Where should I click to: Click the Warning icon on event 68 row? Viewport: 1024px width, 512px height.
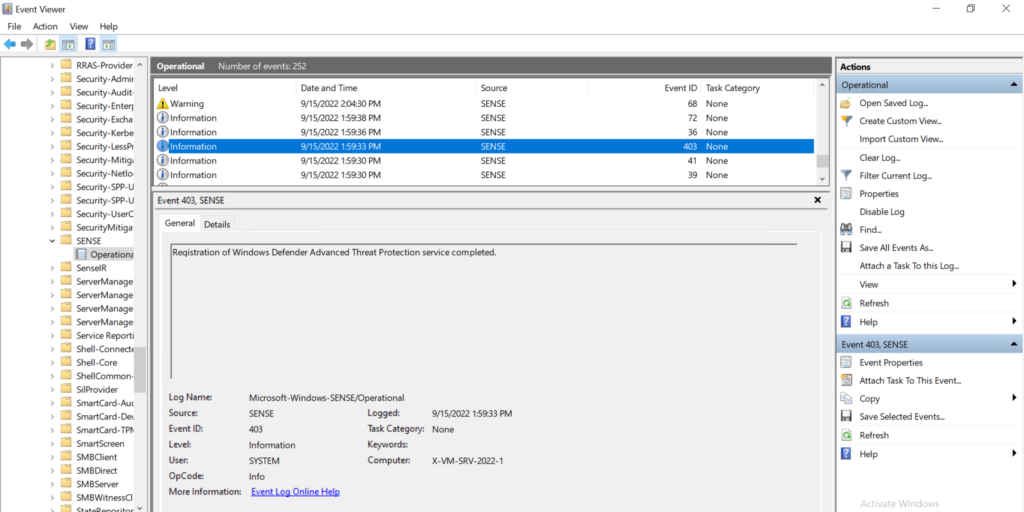163,103
